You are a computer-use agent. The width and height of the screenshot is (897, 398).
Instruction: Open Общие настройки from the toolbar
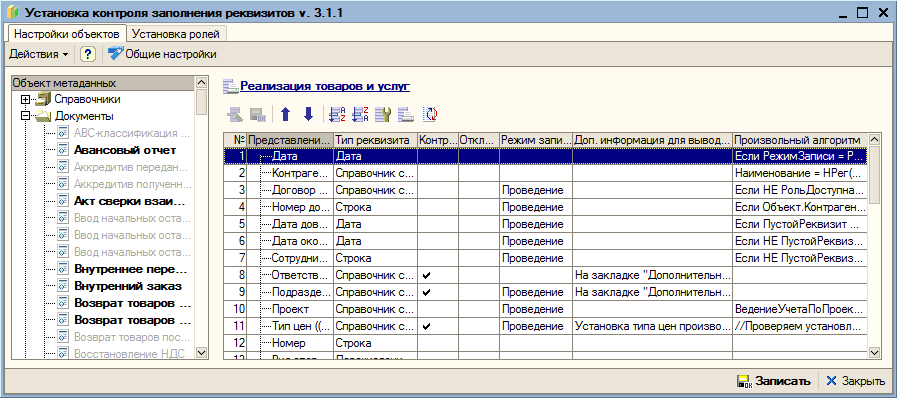pyautogui.click(x=162, y=54)
